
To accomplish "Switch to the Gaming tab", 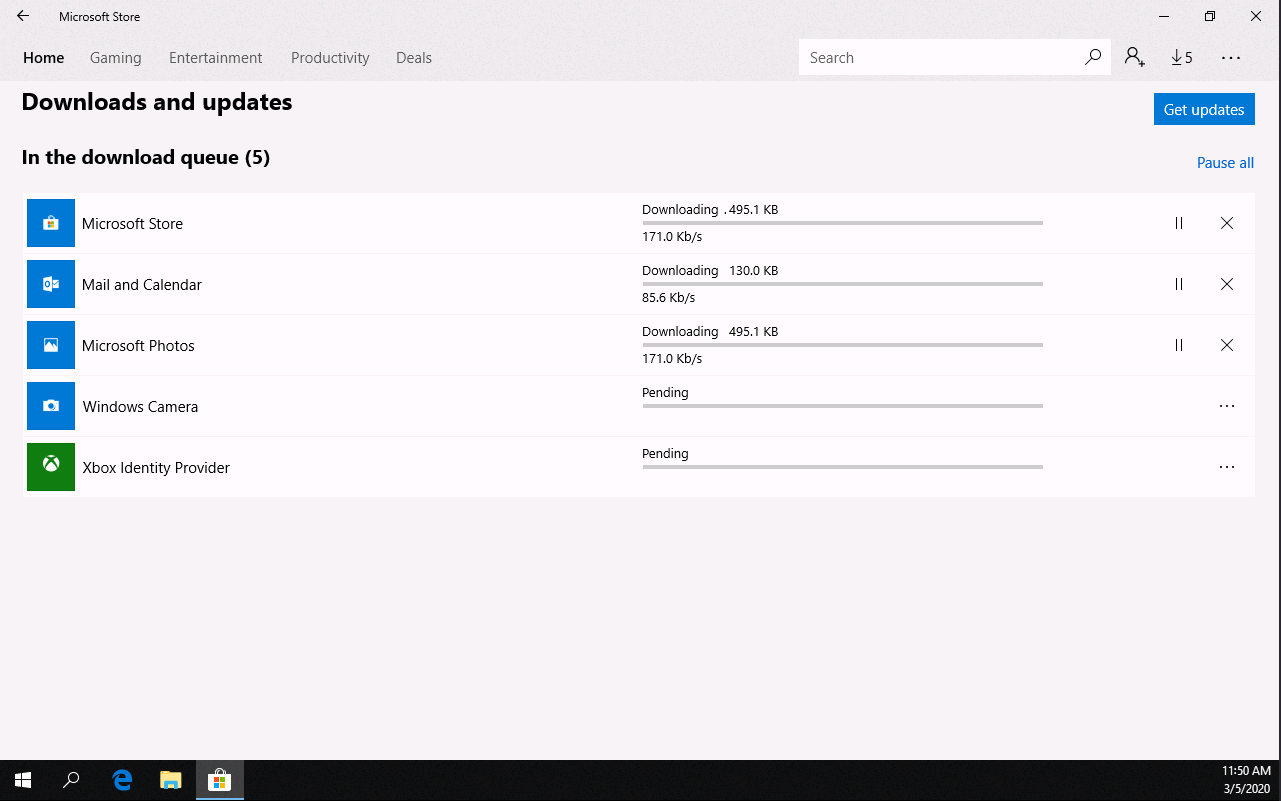I will pos(115,57).
